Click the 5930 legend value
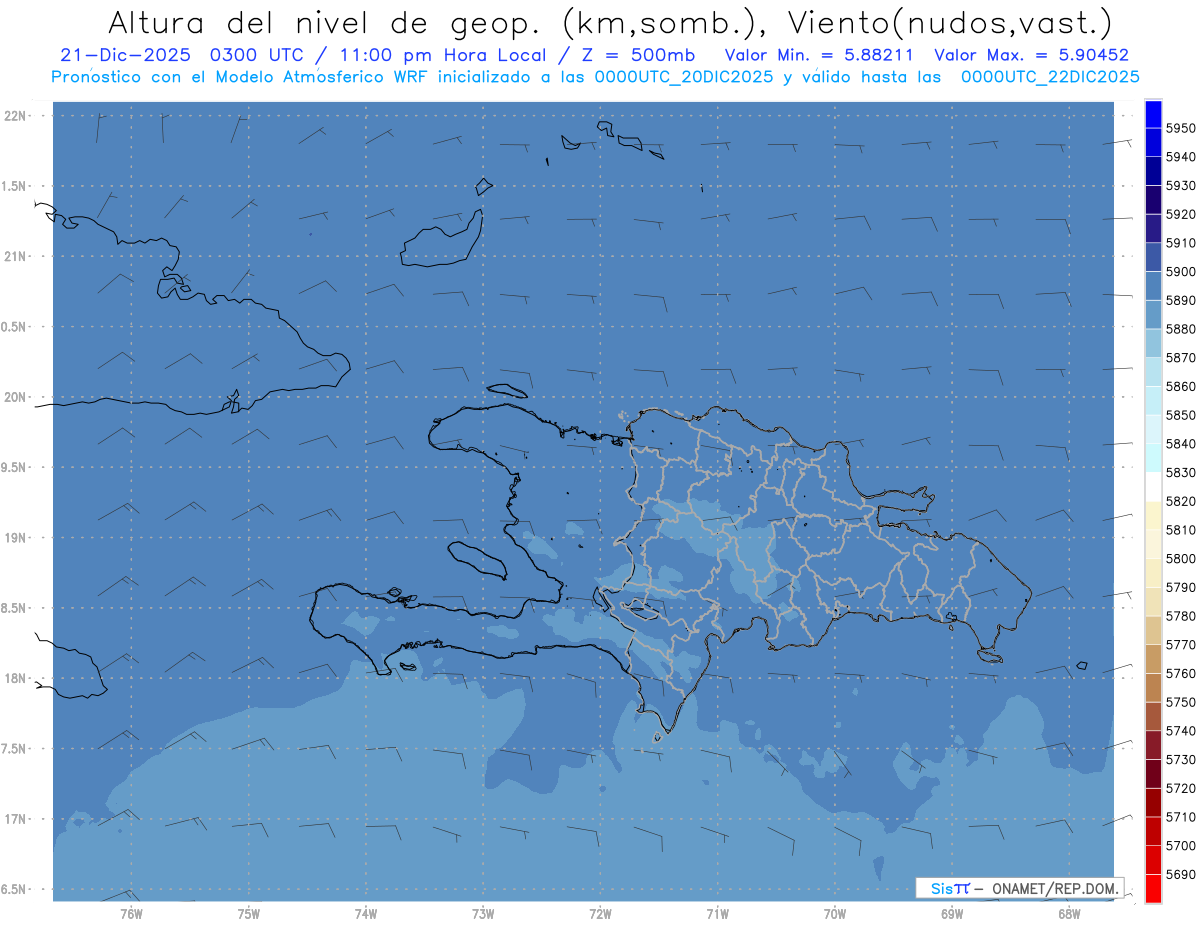The width and height of the screenshot is (1200, 927). pyautogui.click(x=1181, y=186)
